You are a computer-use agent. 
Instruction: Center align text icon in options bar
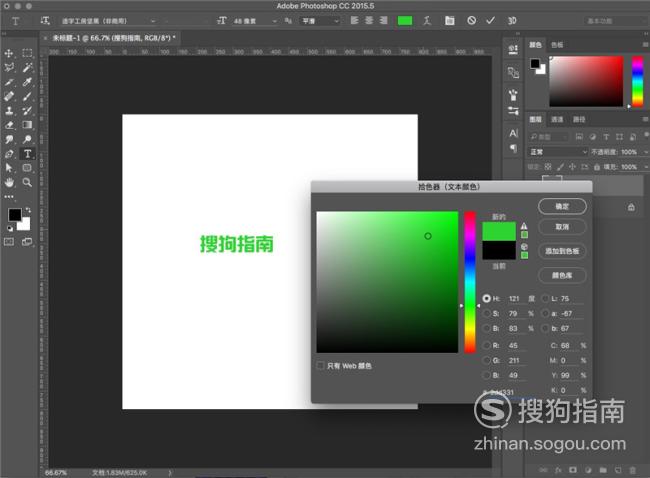(369, 20)
